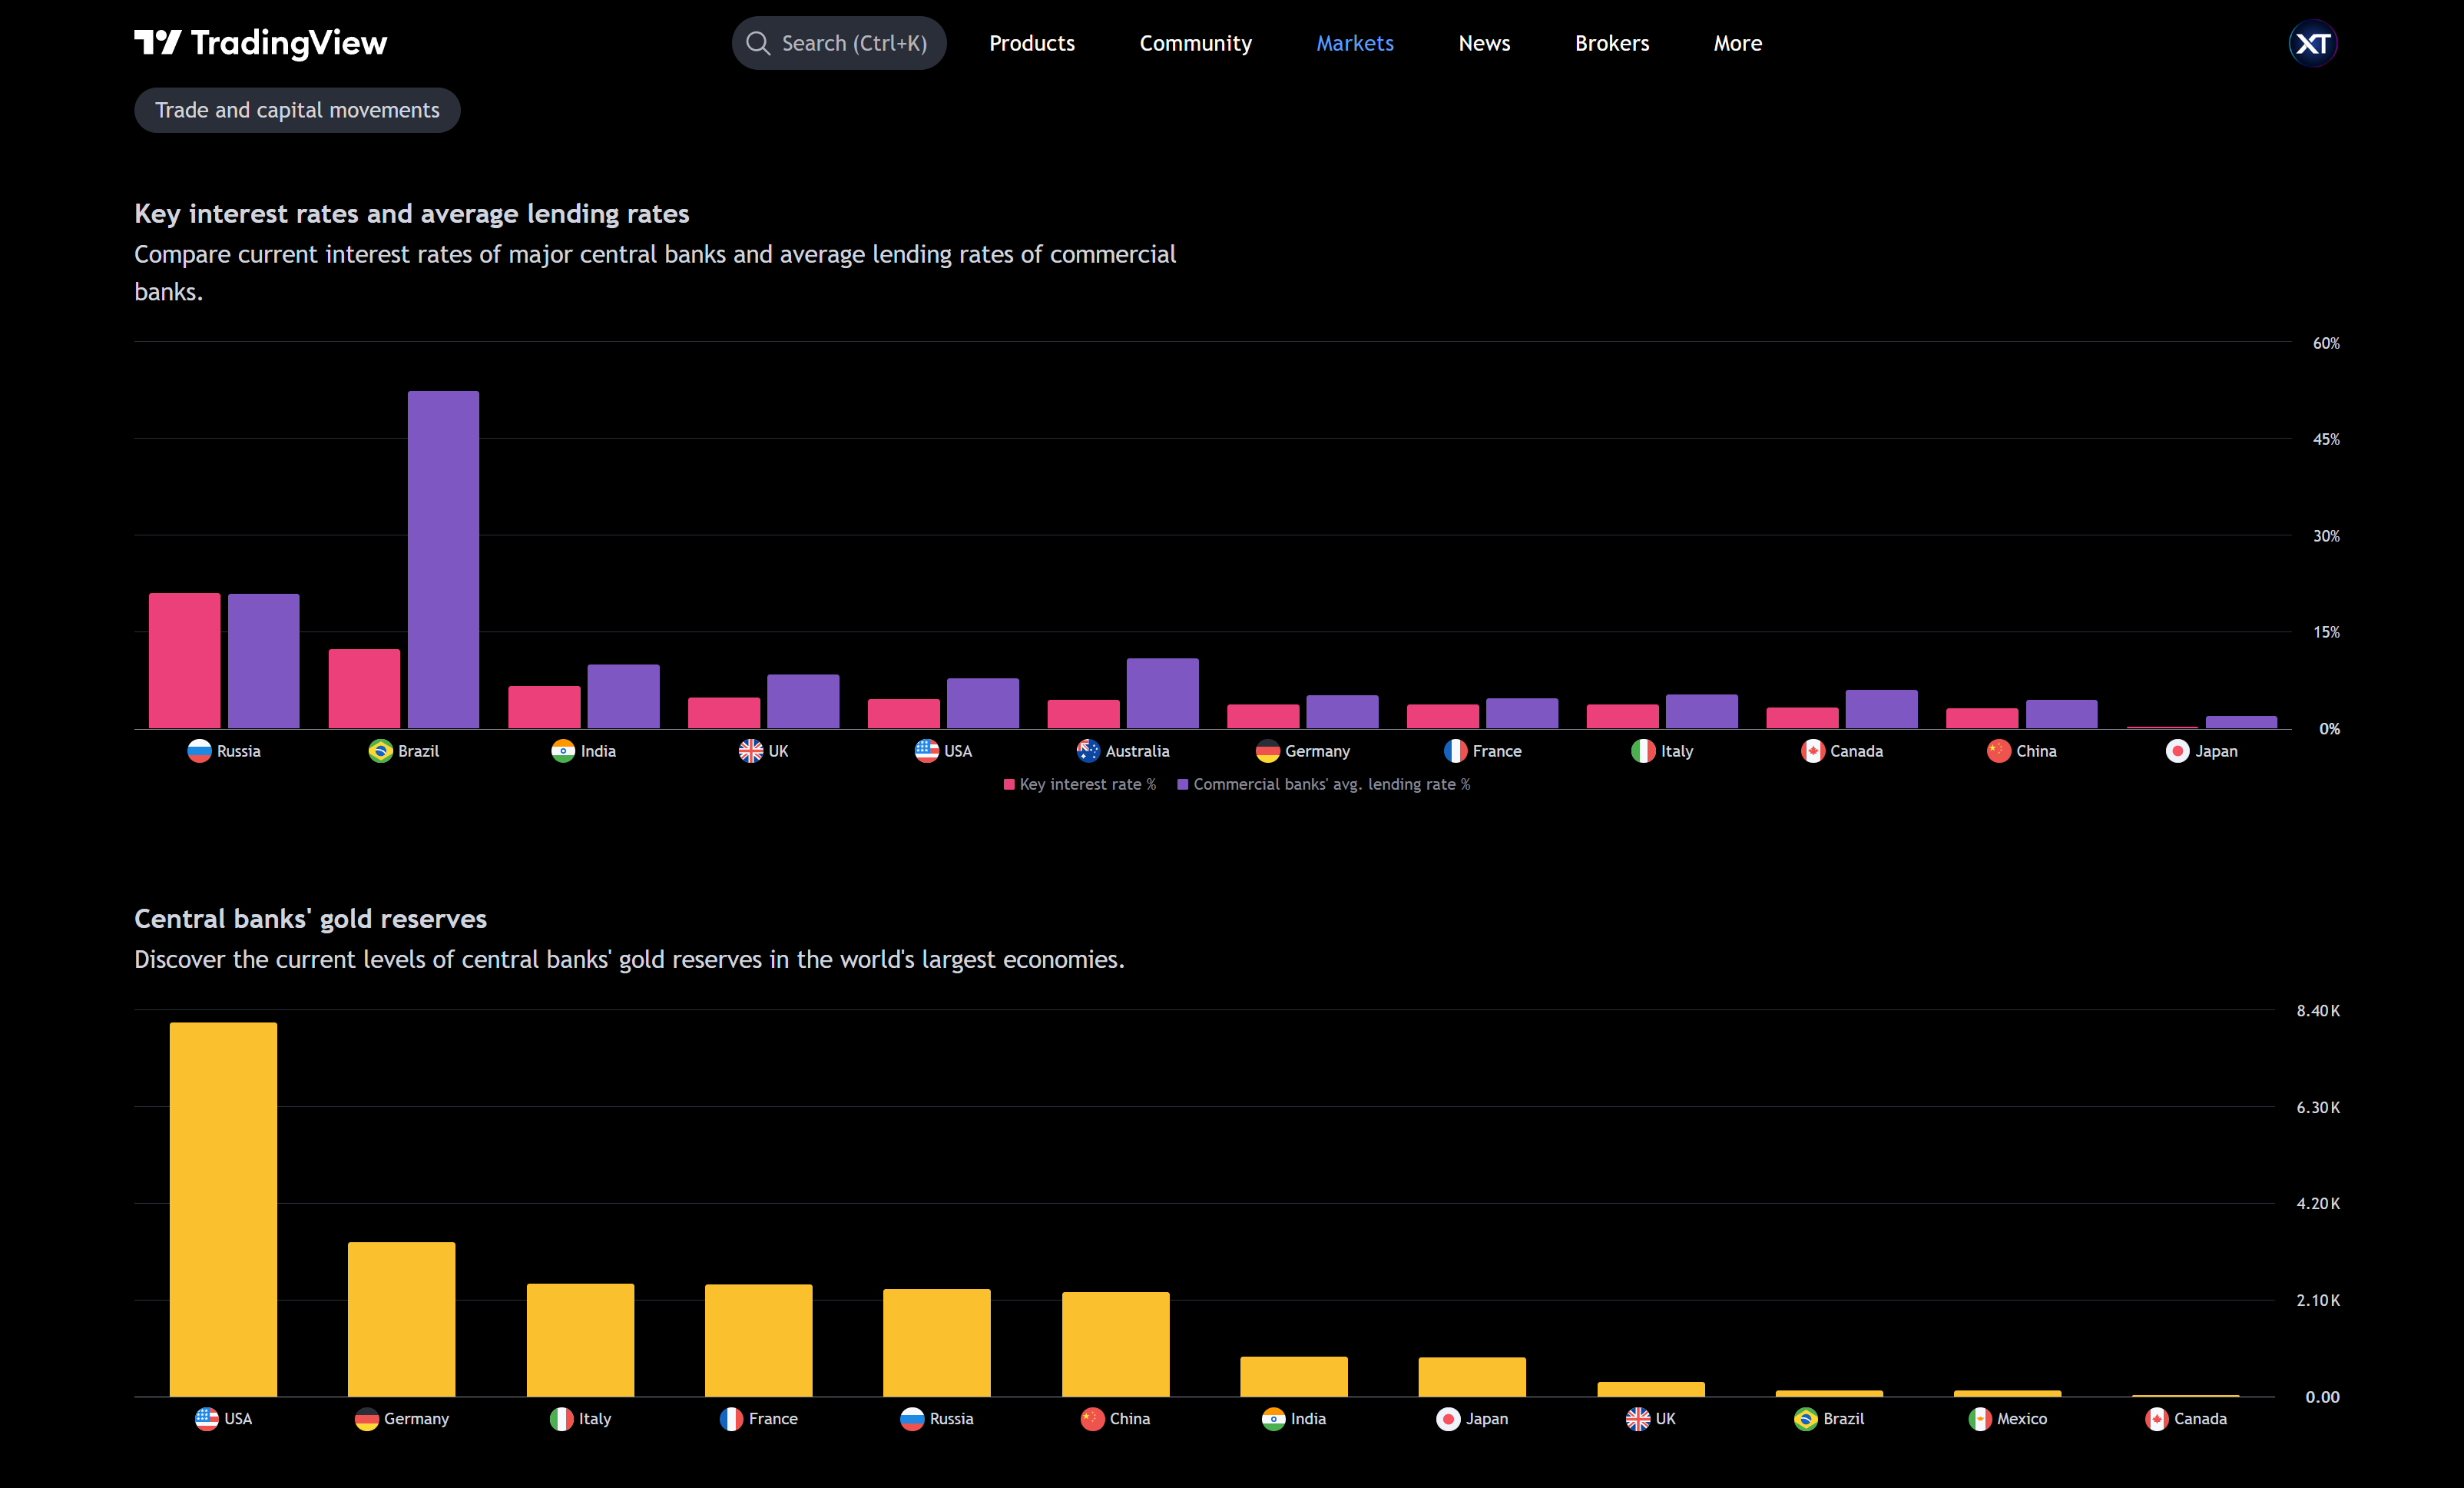Screen dimensions: 2464x1488
Task: Click Germany flag in gold reserves chart
Action: tap(366, 1419)
